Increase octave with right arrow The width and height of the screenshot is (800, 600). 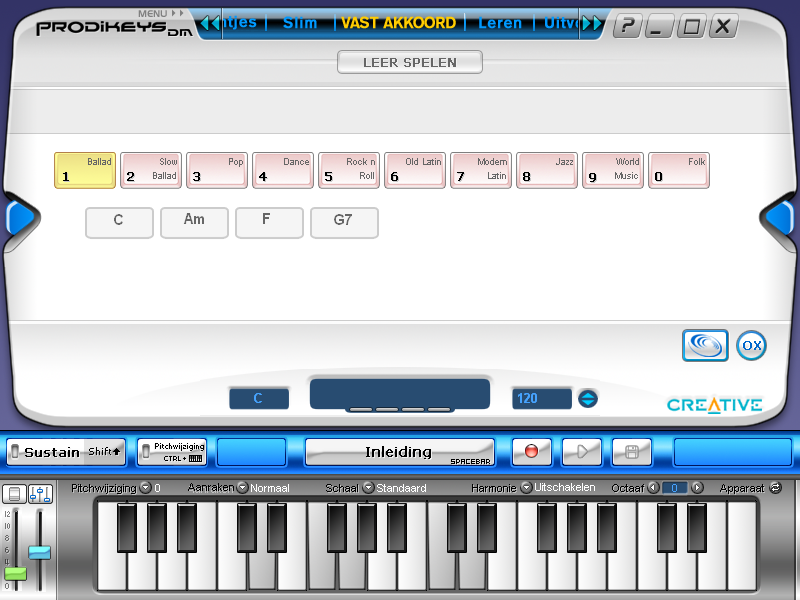[x=697, y=488]
